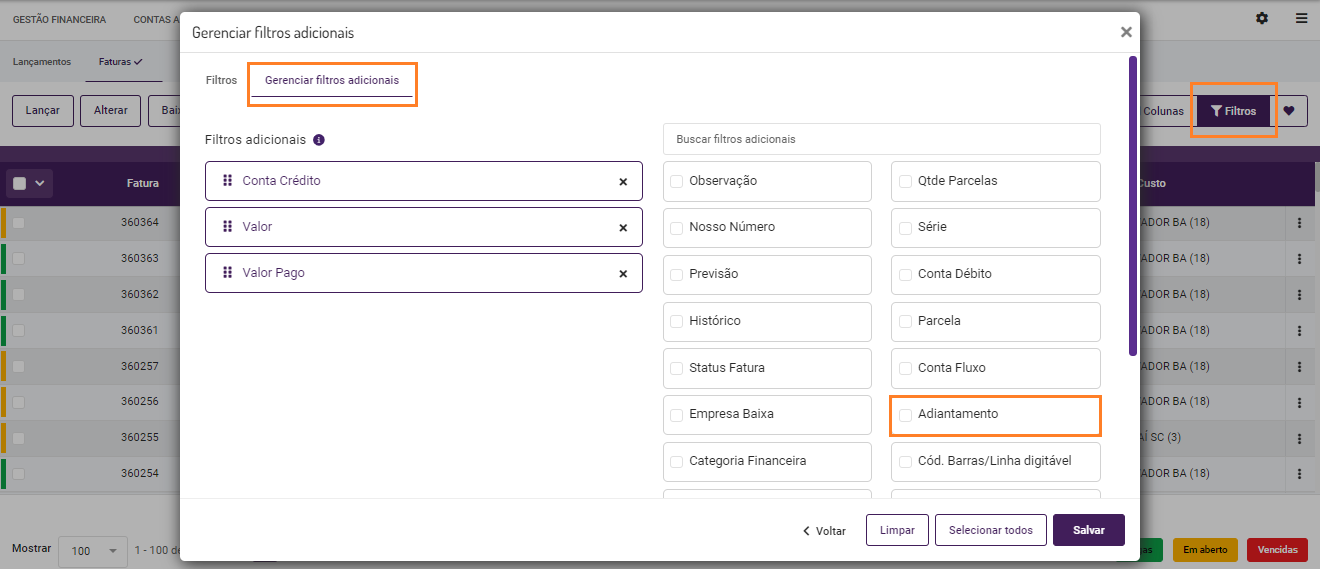Click the heart favorites icon
This screenshot has height=569, width=1320.
tap(1289, 111)
